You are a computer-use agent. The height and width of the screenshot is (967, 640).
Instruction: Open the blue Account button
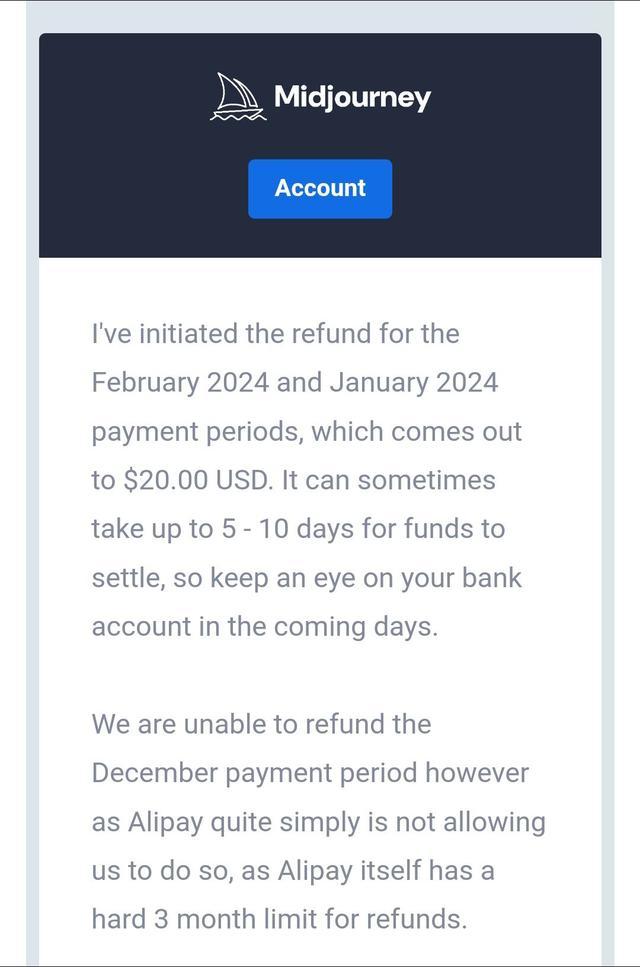pyautogui.click(x=320, y=188)
